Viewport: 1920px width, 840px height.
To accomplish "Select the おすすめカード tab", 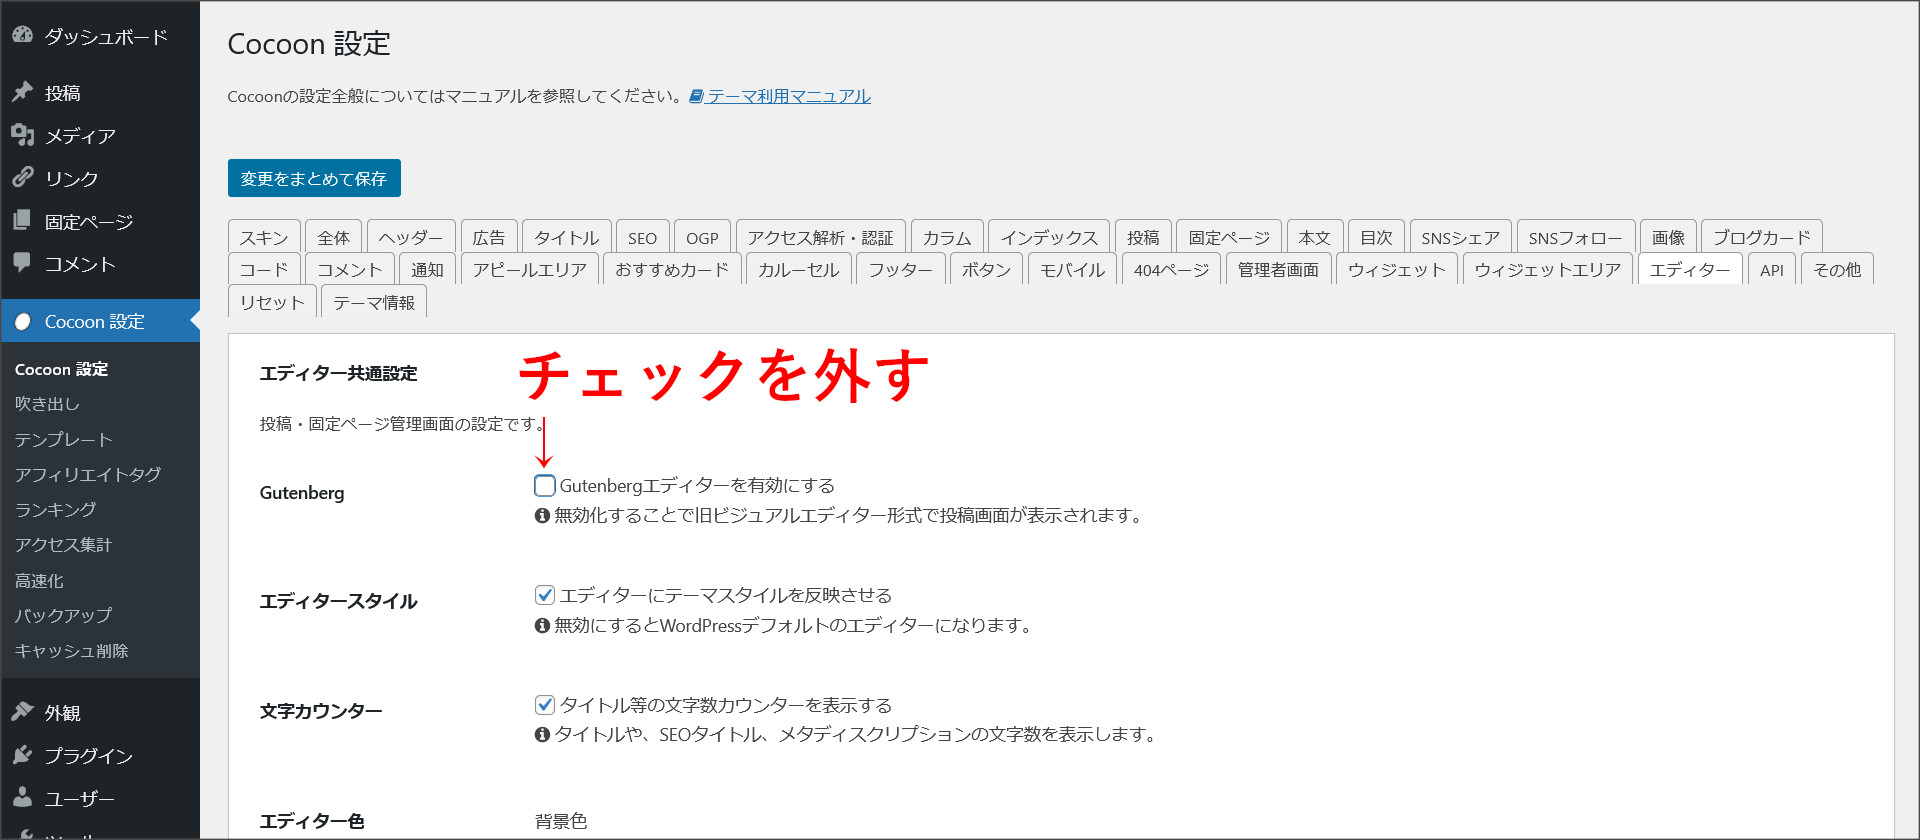I will (x=672, y=269).
